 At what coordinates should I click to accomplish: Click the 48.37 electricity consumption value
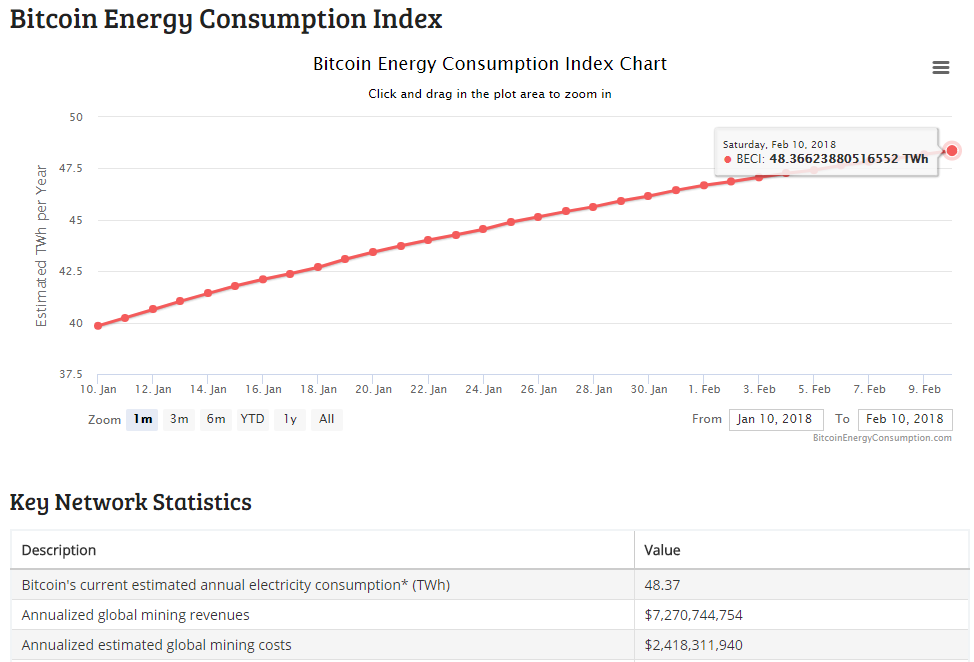(663, 585)
